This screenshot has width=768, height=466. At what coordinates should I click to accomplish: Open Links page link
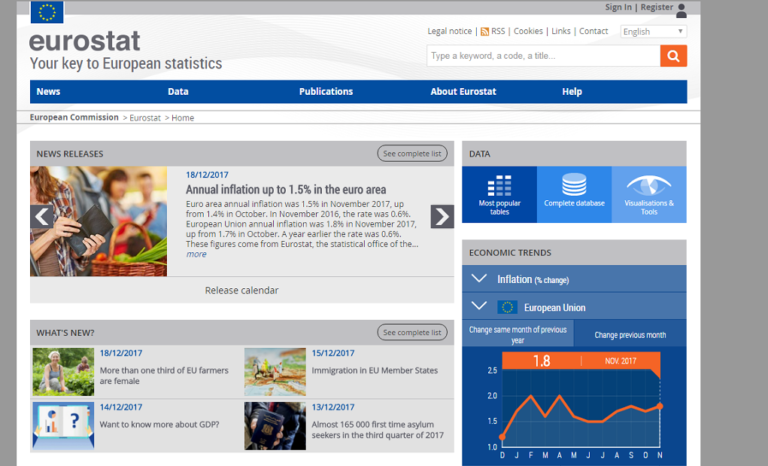pos(561,31)
